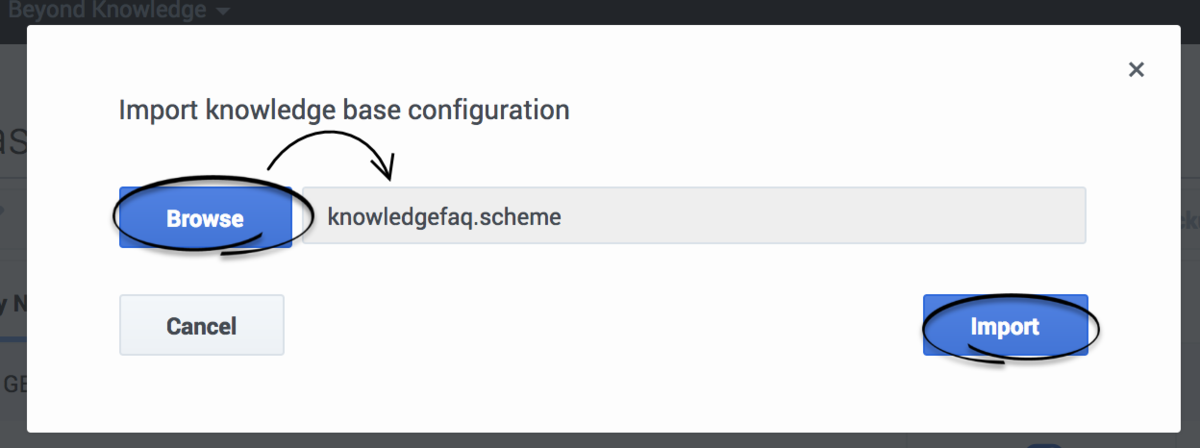Click the knowledgefaq.scheme file name field

(693, 215)
